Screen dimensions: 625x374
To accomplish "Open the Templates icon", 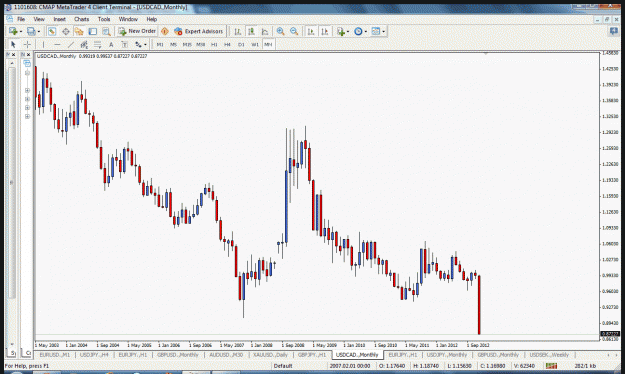I will (x=376, y=31).
